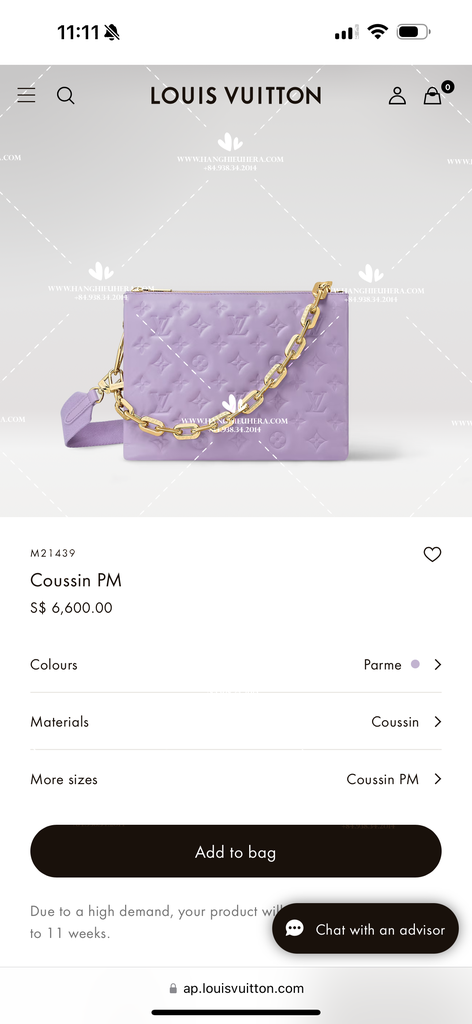
Task: Open the Colours row label
Action: click(x=54, y=664)
